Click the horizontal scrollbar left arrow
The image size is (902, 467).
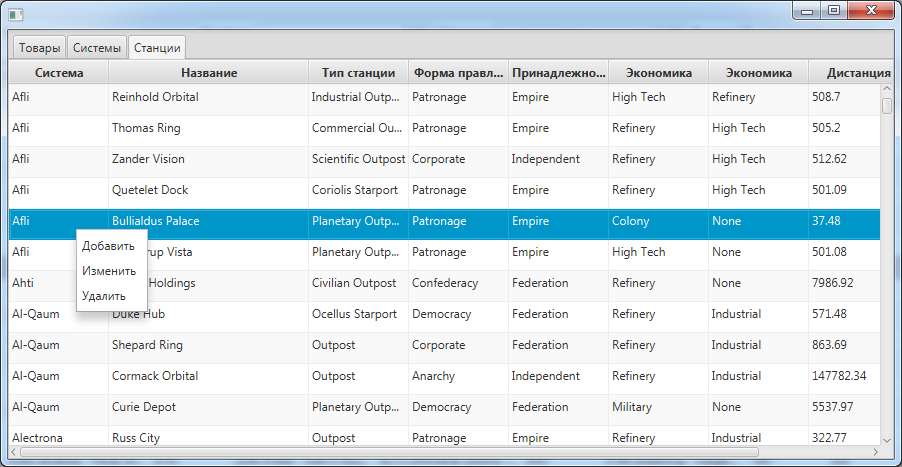(x=13, y=452)
